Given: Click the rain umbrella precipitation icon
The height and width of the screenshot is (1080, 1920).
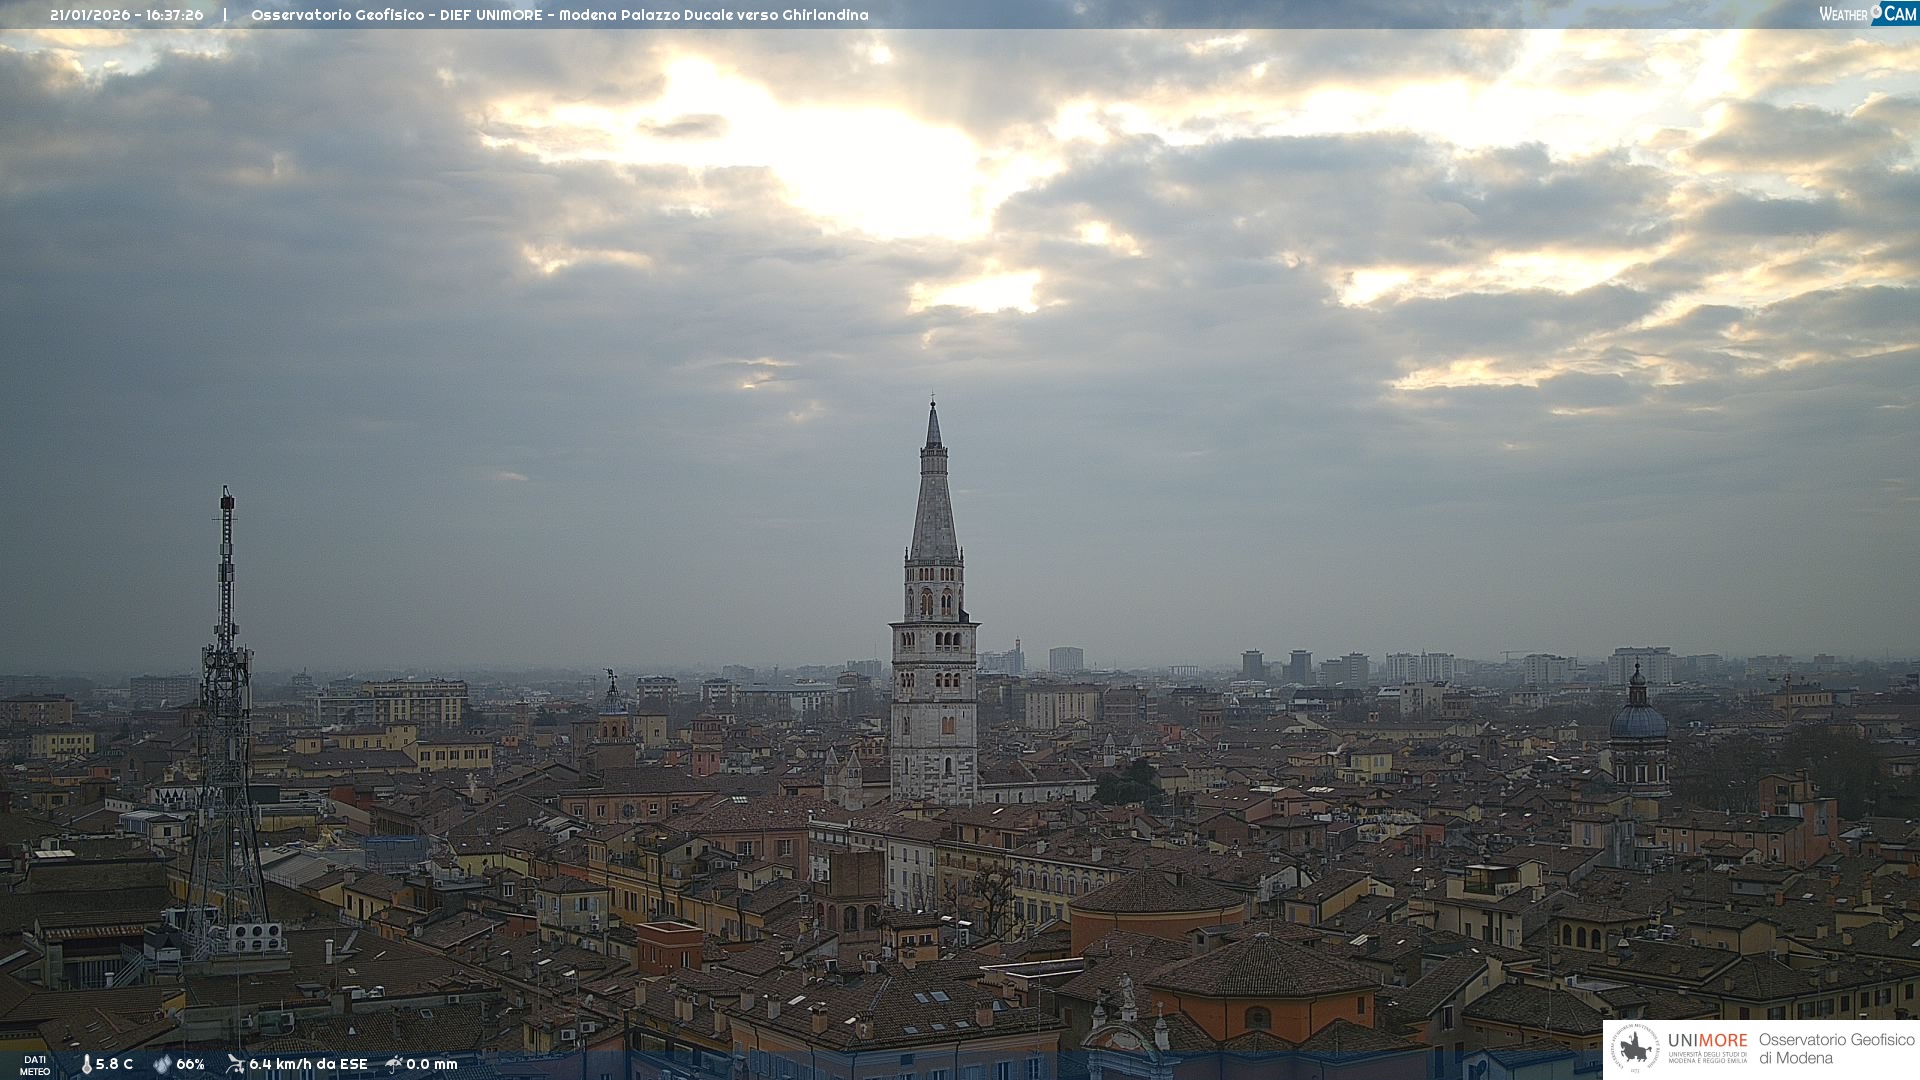Looking at the screenshot, I should (x=394, y=1064).
